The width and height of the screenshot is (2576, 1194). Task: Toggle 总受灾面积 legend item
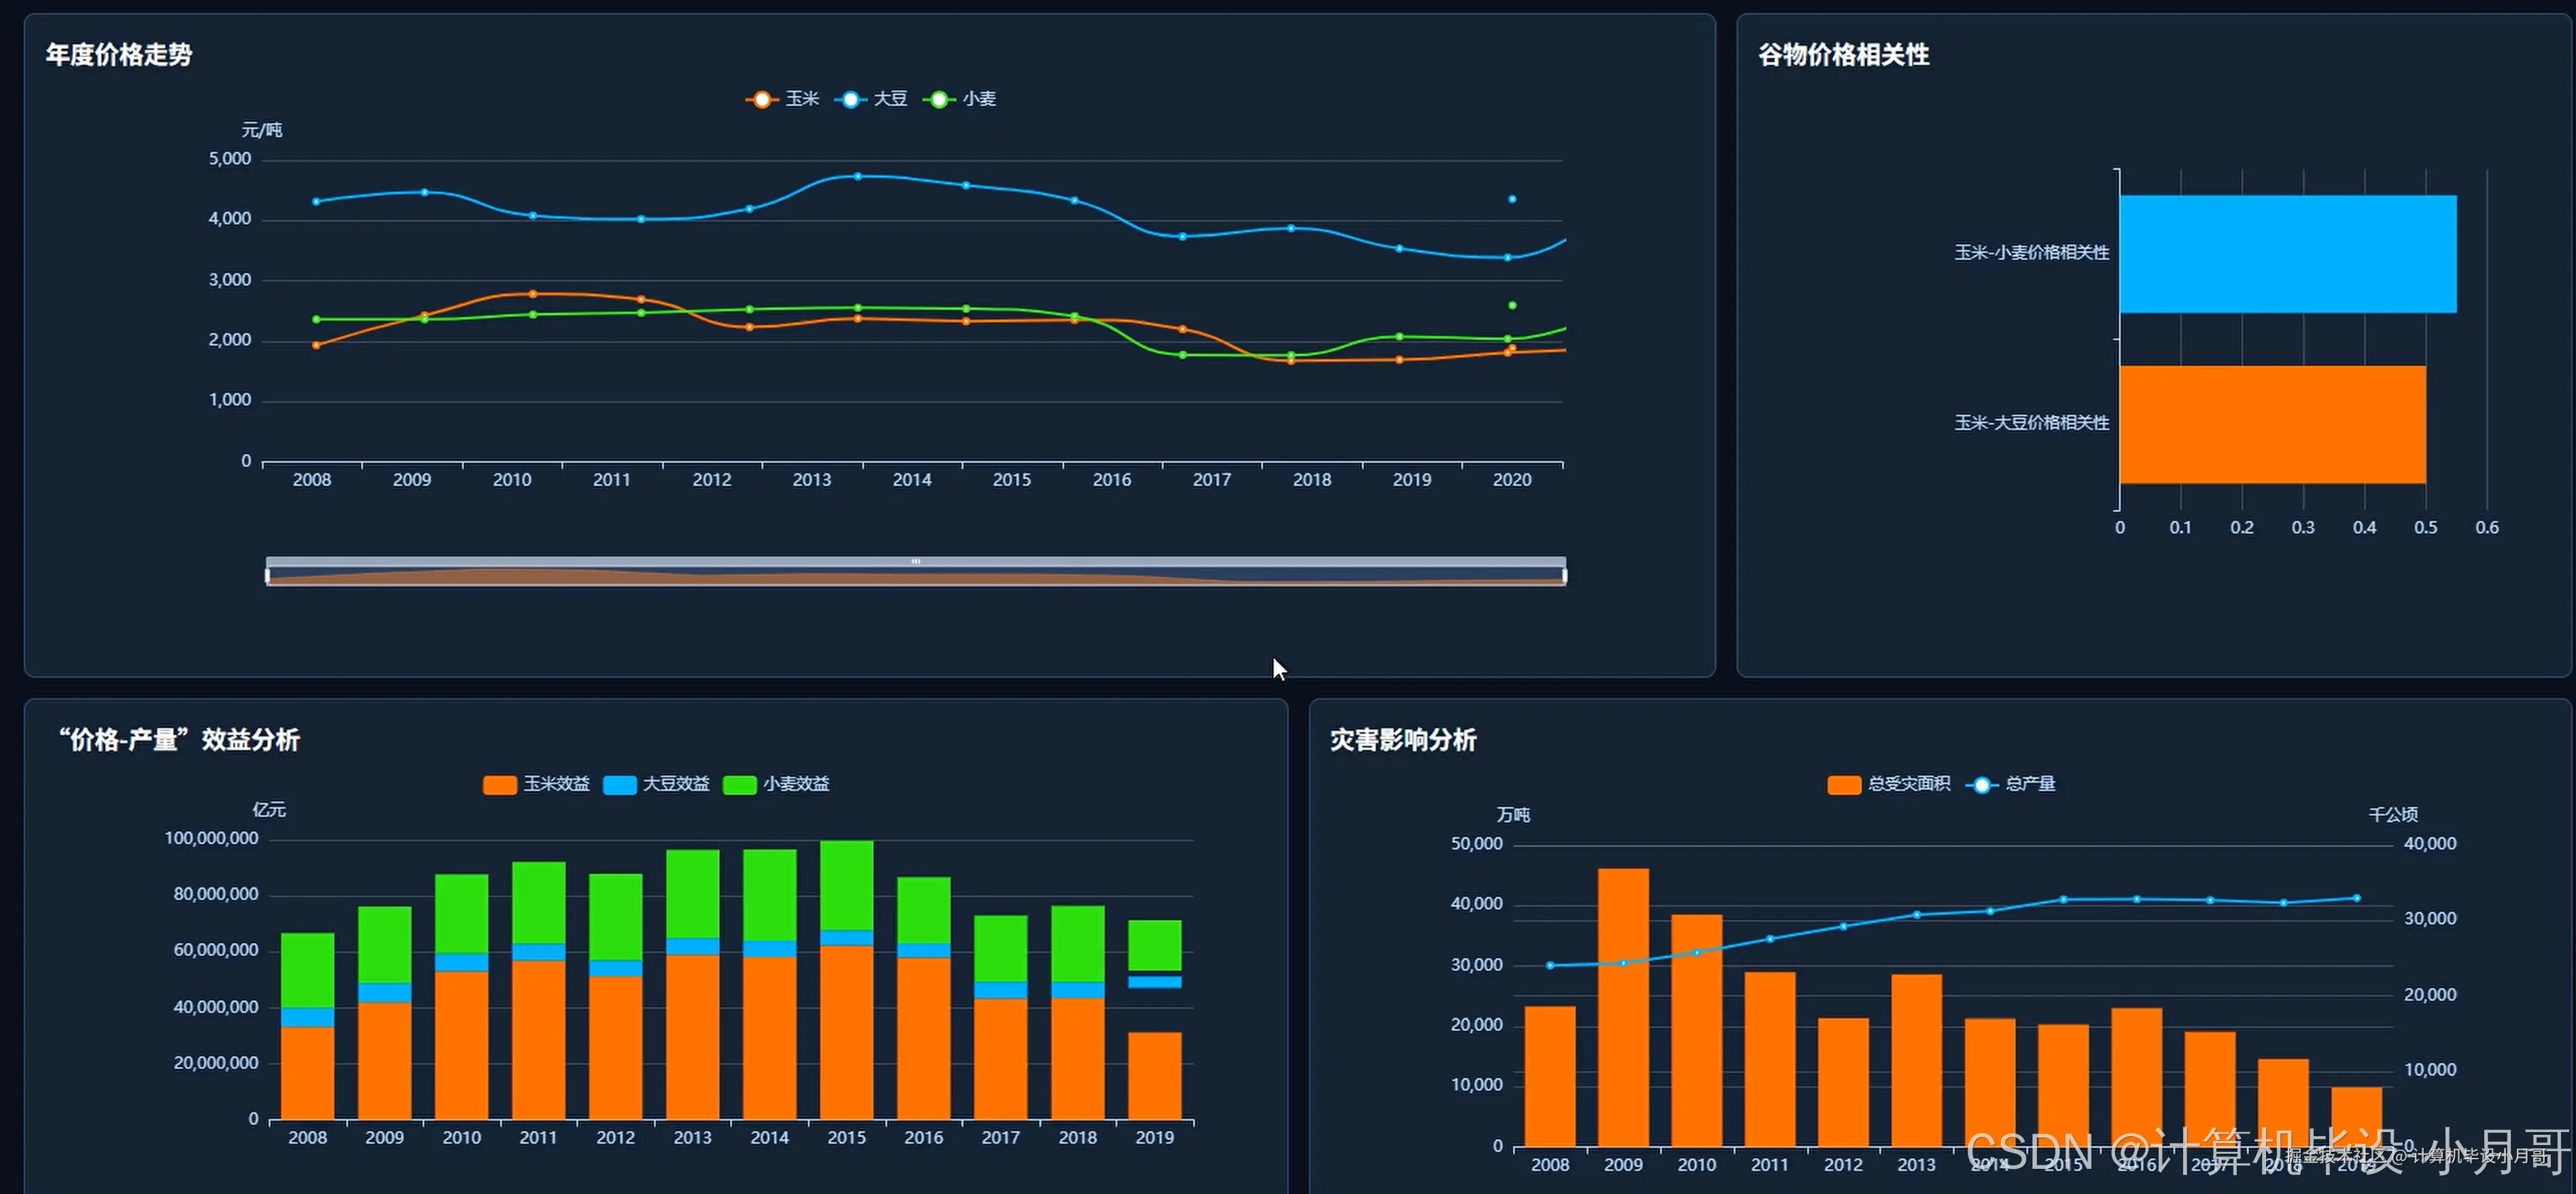click(1843, 785)
